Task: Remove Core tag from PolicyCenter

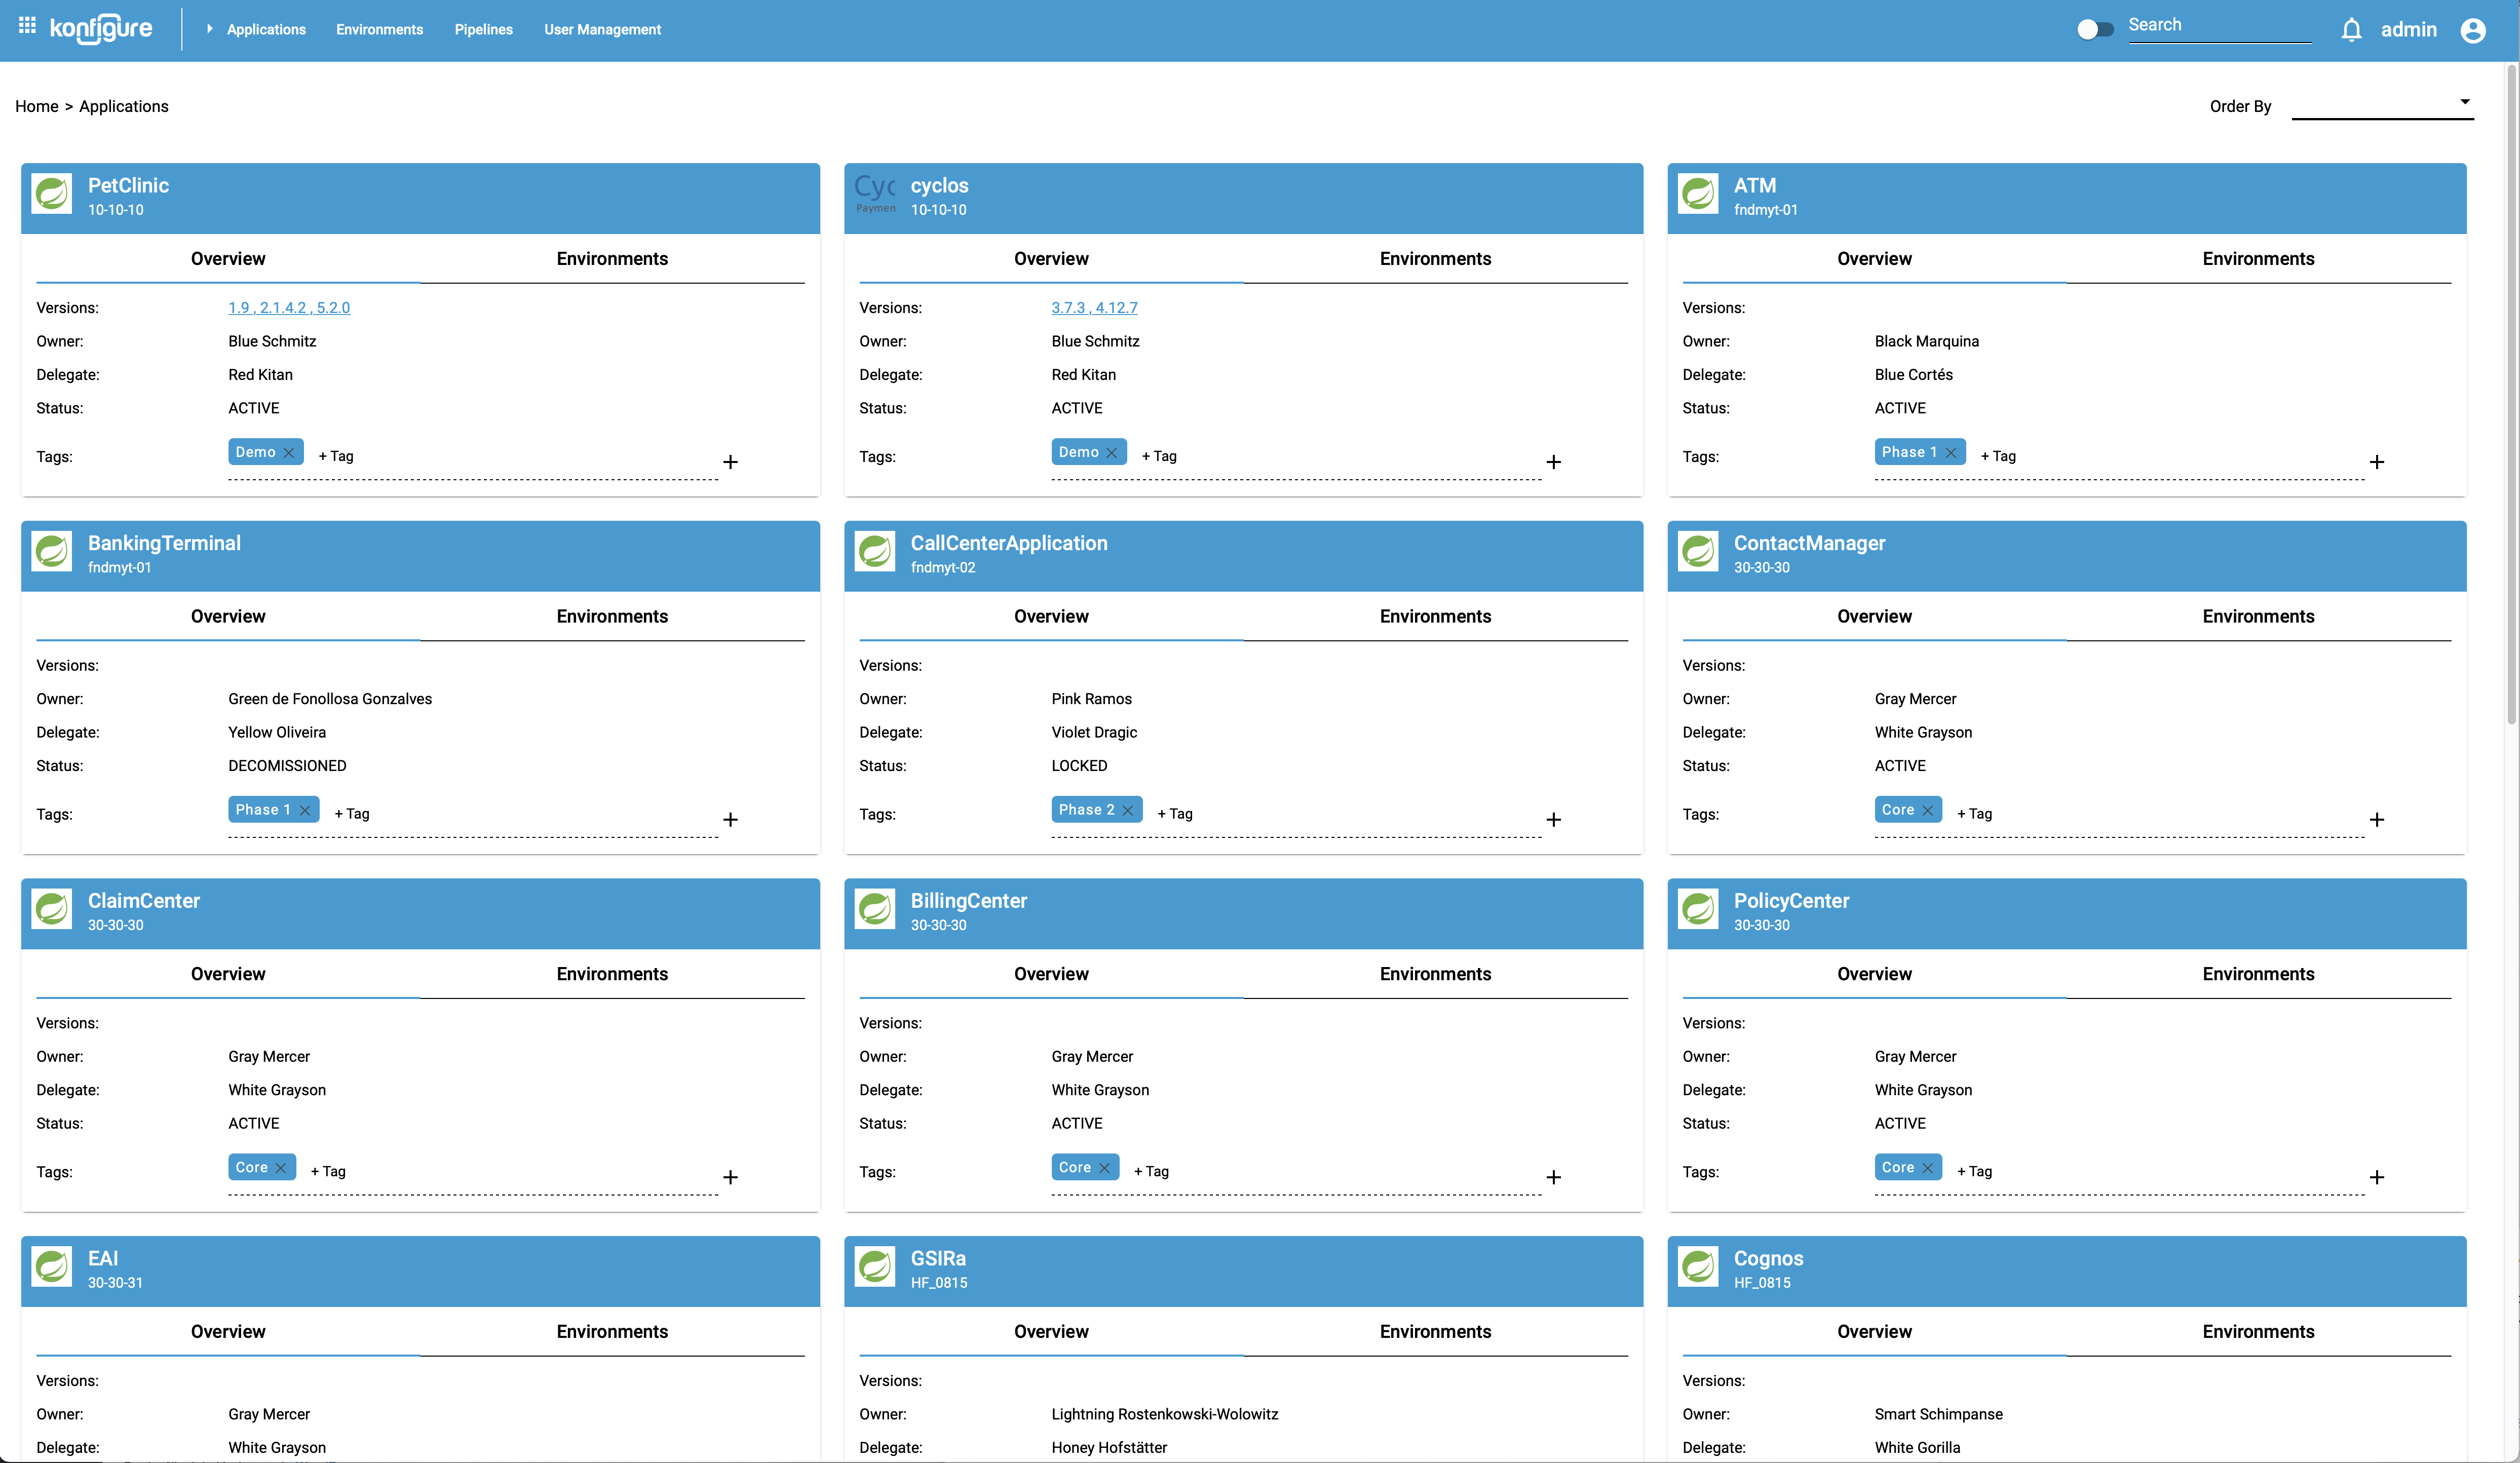Action: tap(1927, 1168)
